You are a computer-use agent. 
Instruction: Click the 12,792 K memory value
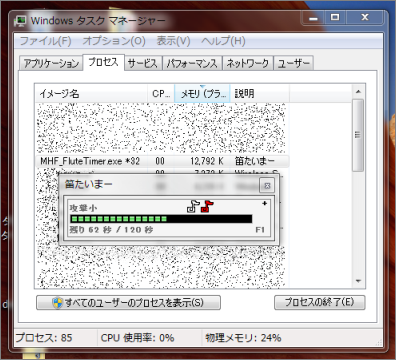pos(207,161)
